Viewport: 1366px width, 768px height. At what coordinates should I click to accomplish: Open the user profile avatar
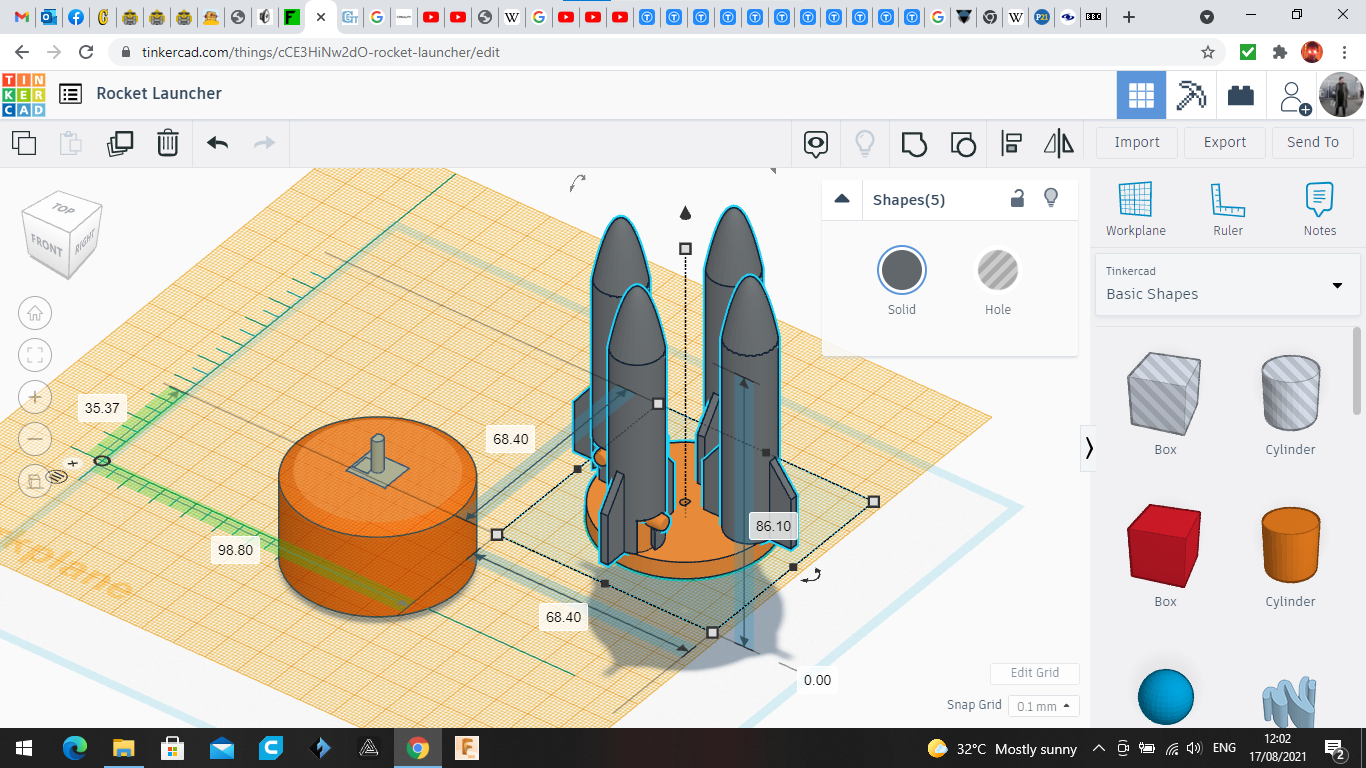click(1341, 96)
